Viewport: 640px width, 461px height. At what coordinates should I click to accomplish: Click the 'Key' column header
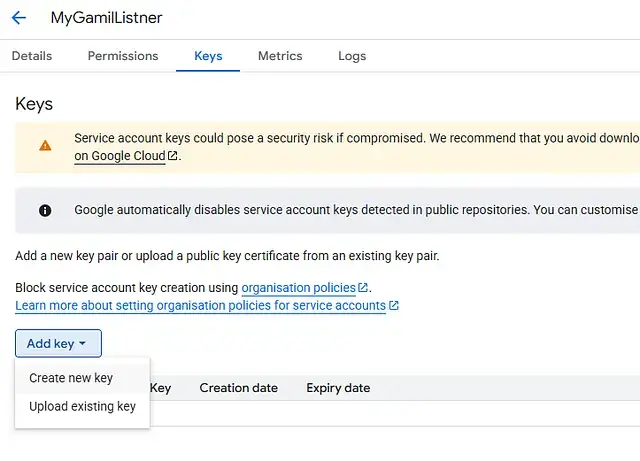pos(160,388)
